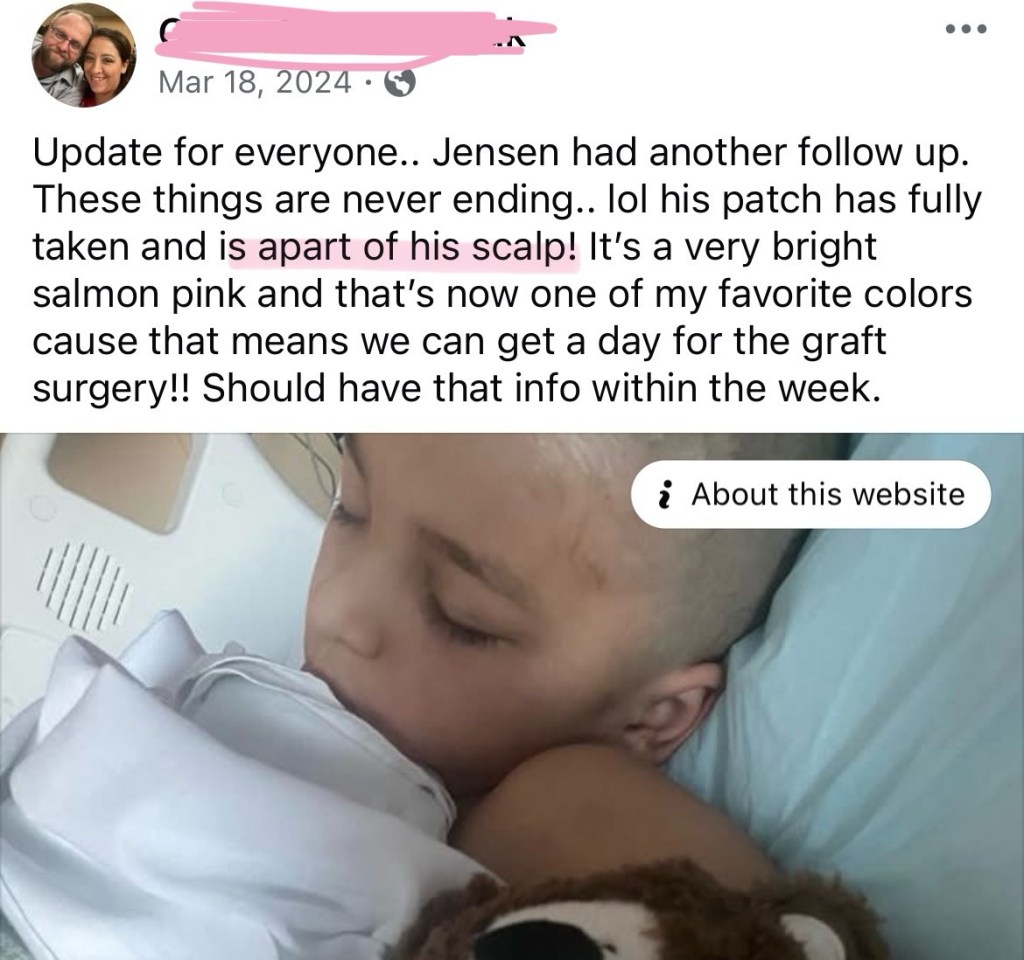1024x960 pixels.
Task: Open the Mar 18, 2024 timestamp link
Action: click(x=255, y=83)
